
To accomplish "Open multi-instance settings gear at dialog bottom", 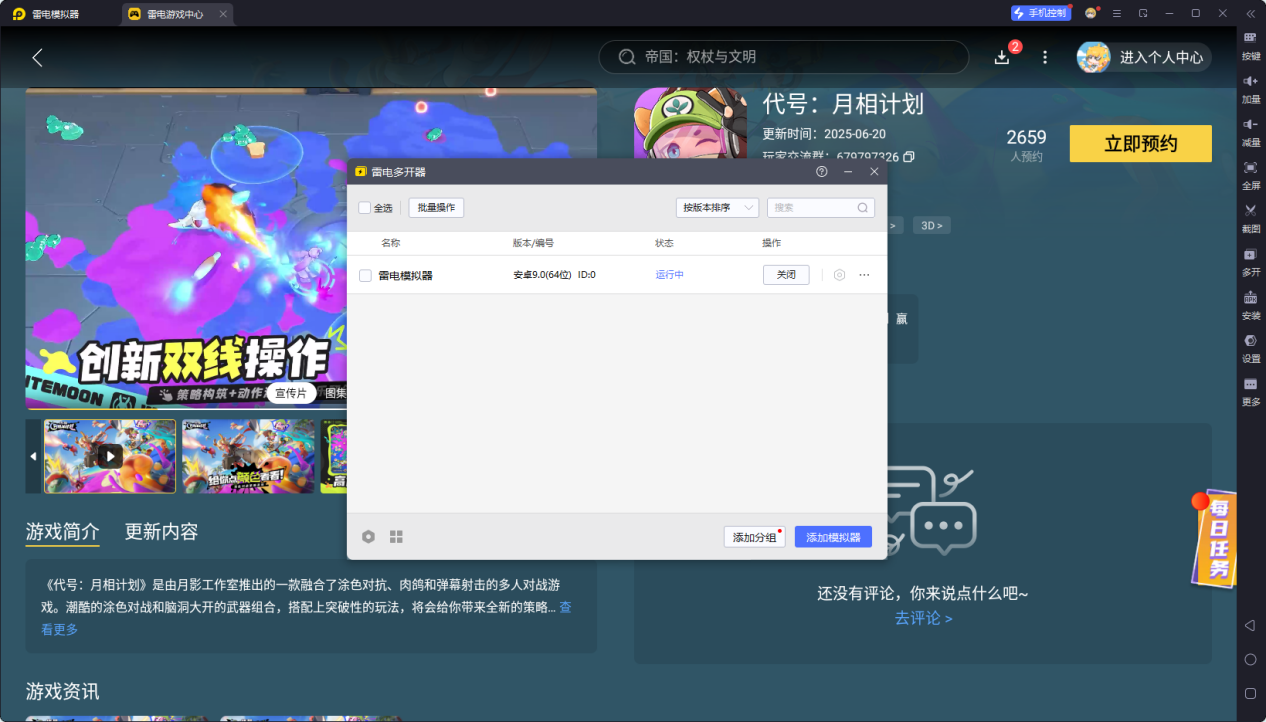I will pyautogui.click(x=368, y=537).
